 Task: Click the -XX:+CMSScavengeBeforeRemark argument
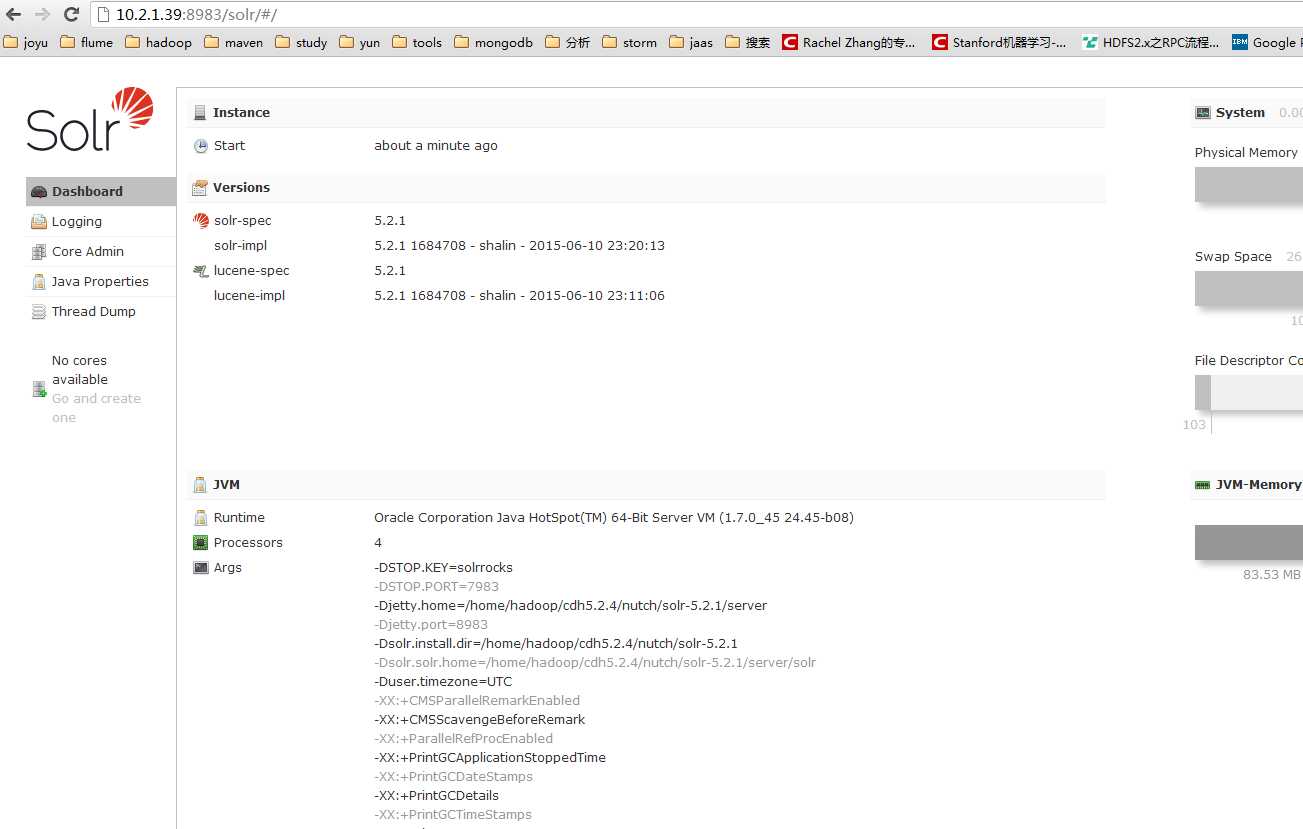(x=480, y=719)
